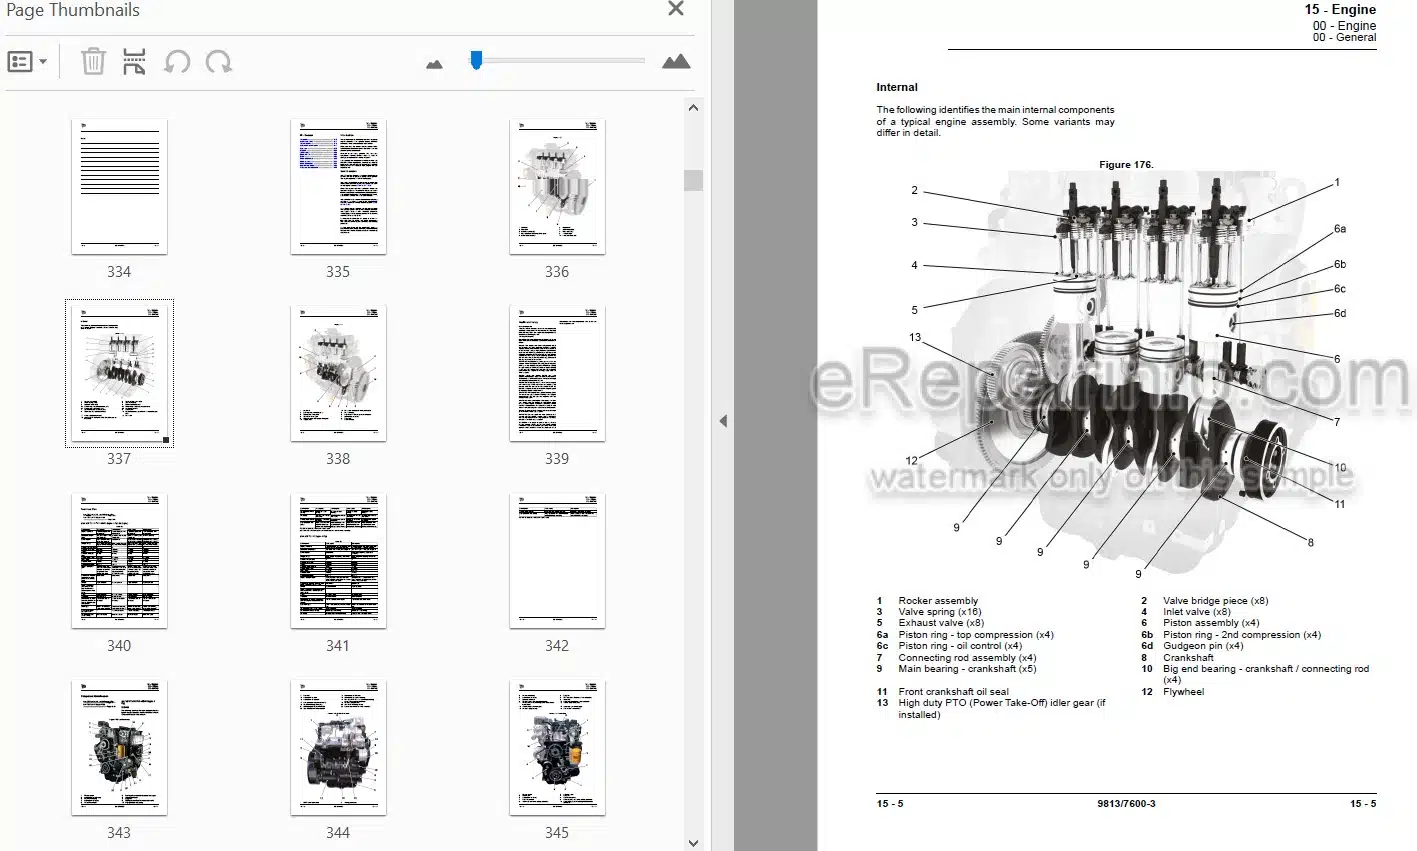Click the '15 - Engine' page header

(1340, 9)
